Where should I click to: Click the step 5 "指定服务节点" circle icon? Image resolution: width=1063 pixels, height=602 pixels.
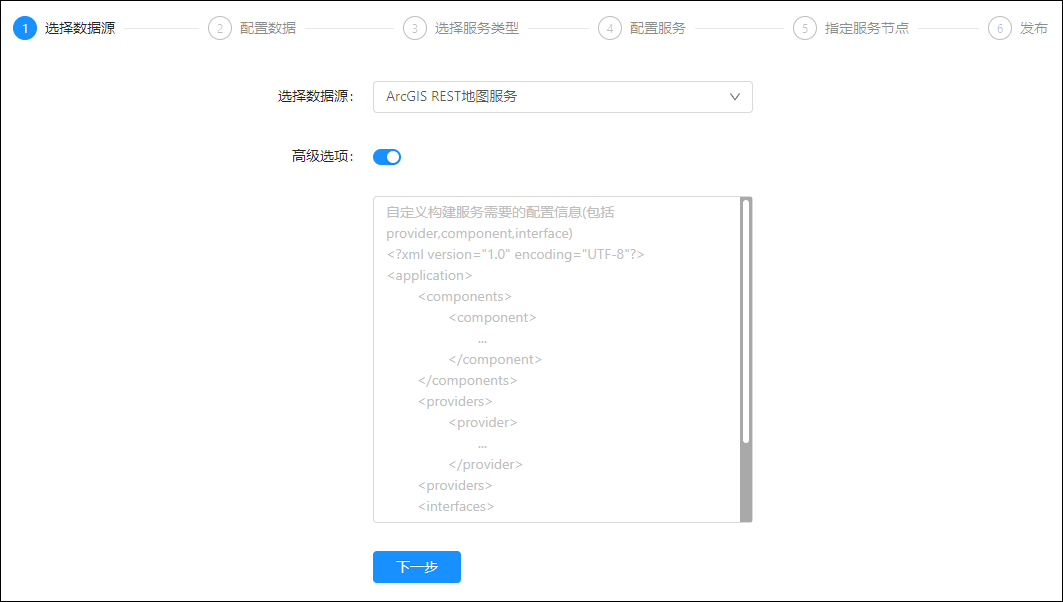click(805, 28)
